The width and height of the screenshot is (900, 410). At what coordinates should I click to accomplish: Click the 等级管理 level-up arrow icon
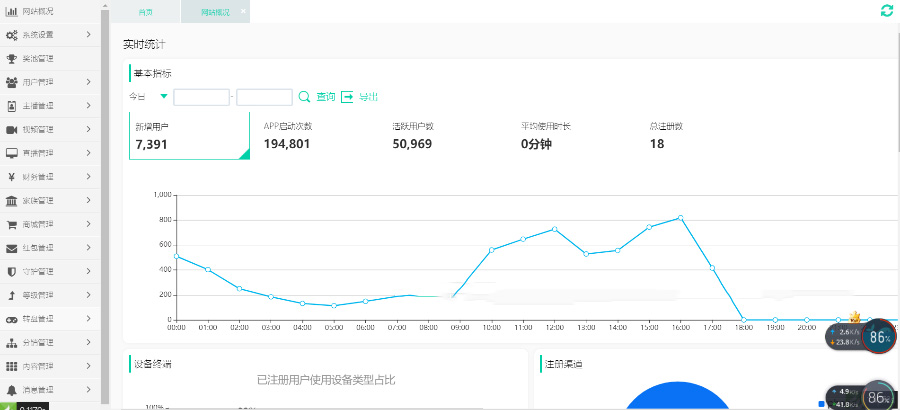click(11, 296)
